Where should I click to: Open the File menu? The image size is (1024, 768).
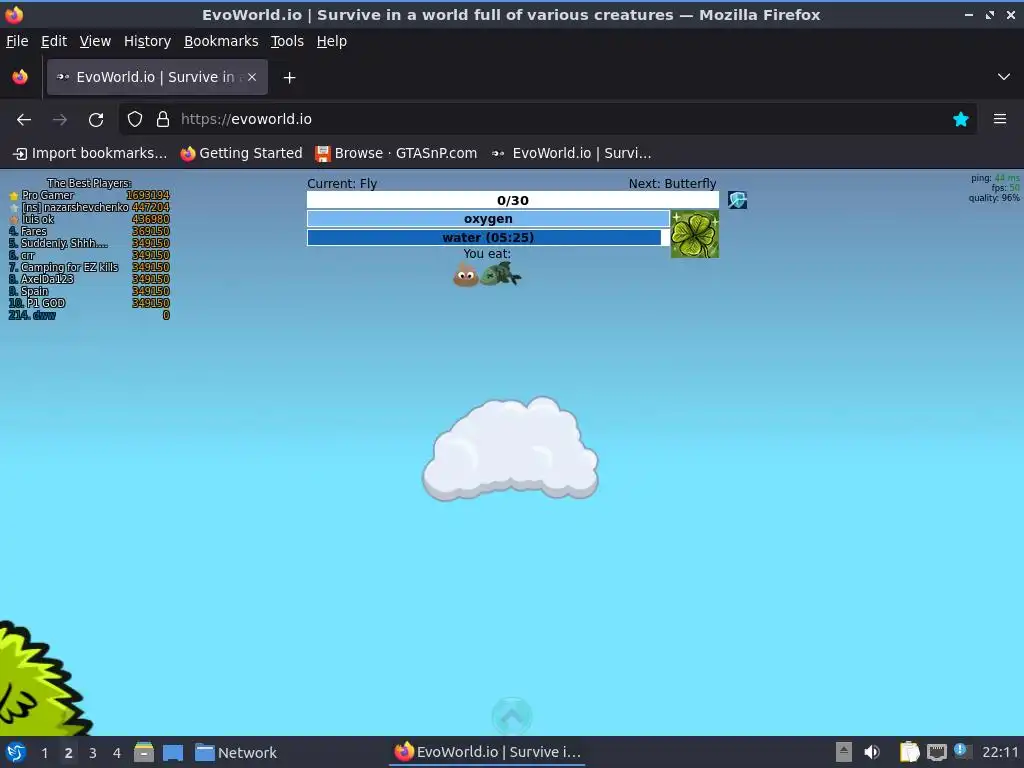(x=17, y=41)
